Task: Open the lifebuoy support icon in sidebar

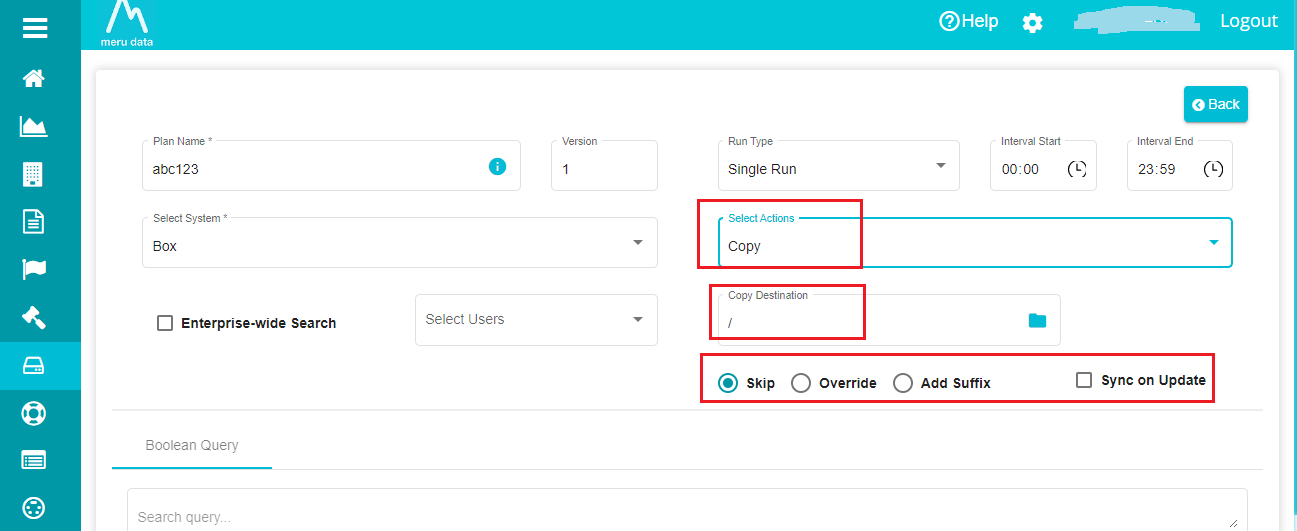Action: (x=34, y=413)
